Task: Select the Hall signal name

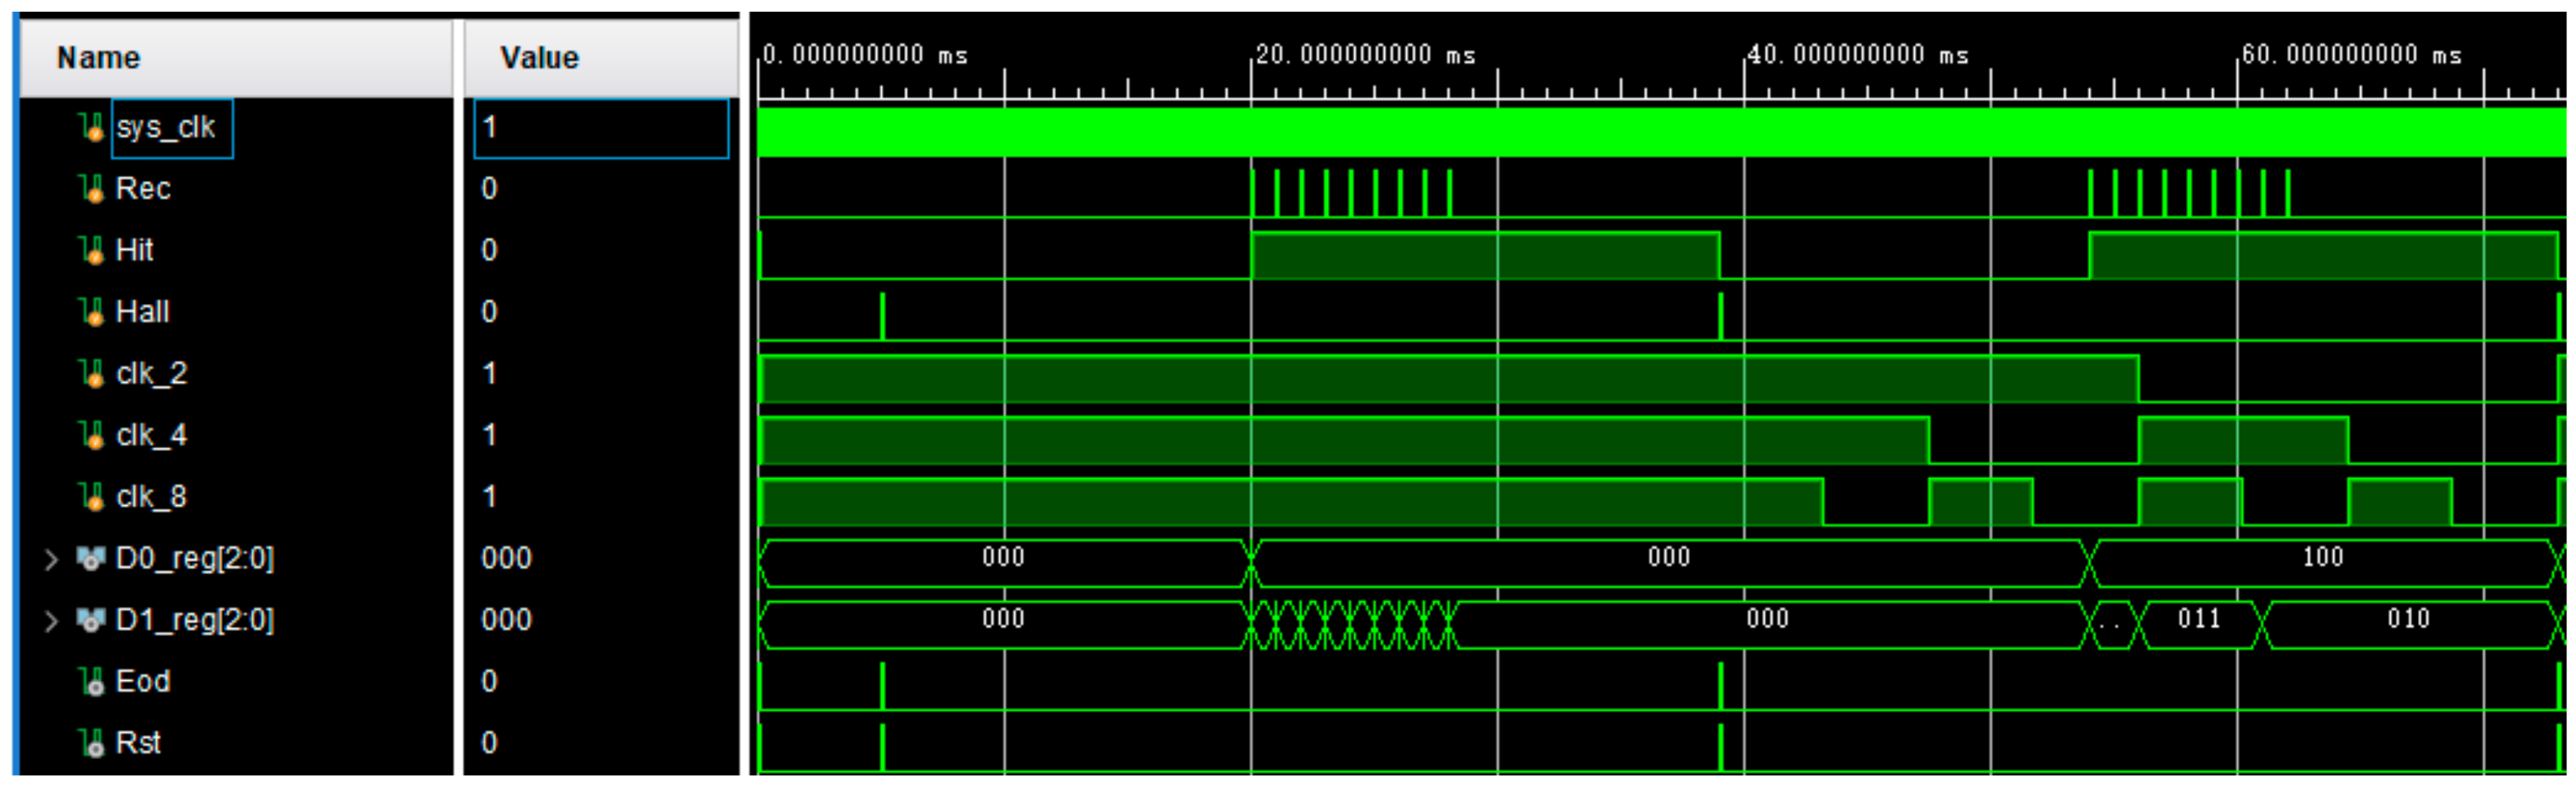Action: click(142, 313)
